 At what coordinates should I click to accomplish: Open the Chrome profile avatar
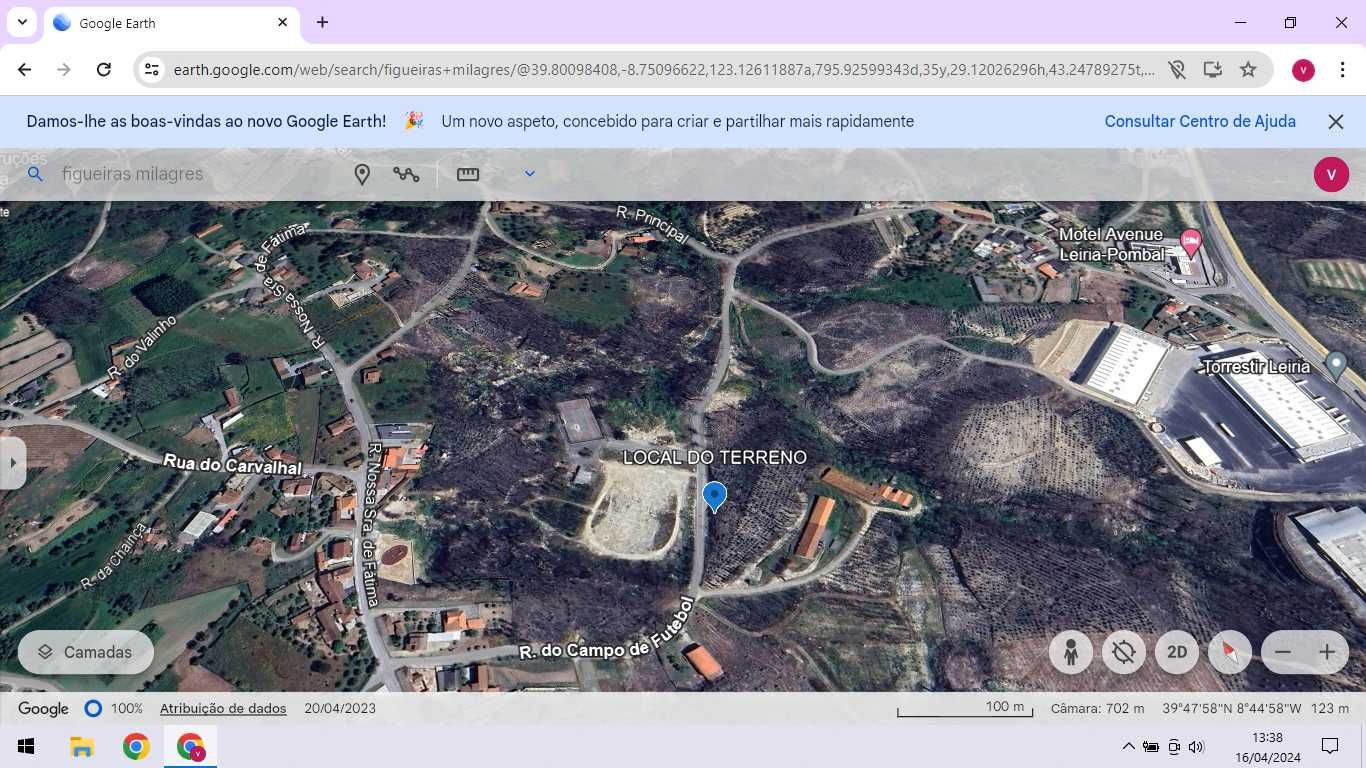pos(1303,69)
